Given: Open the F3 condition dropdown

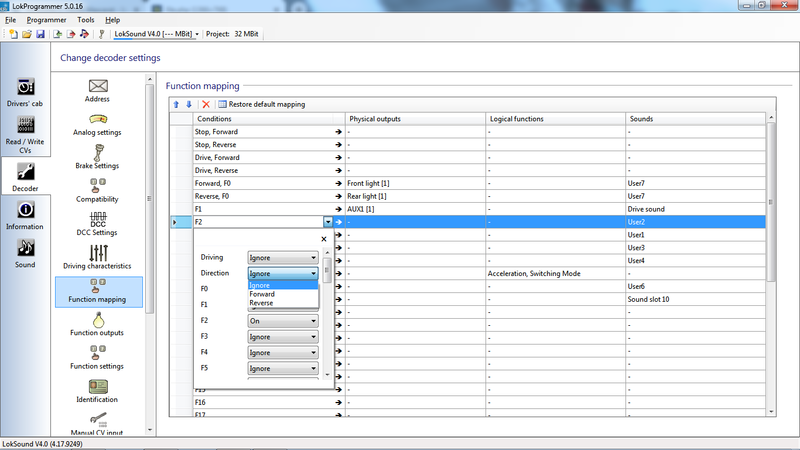Looking at the screenshot, I should pyautogui.click(x=283, y=337).
